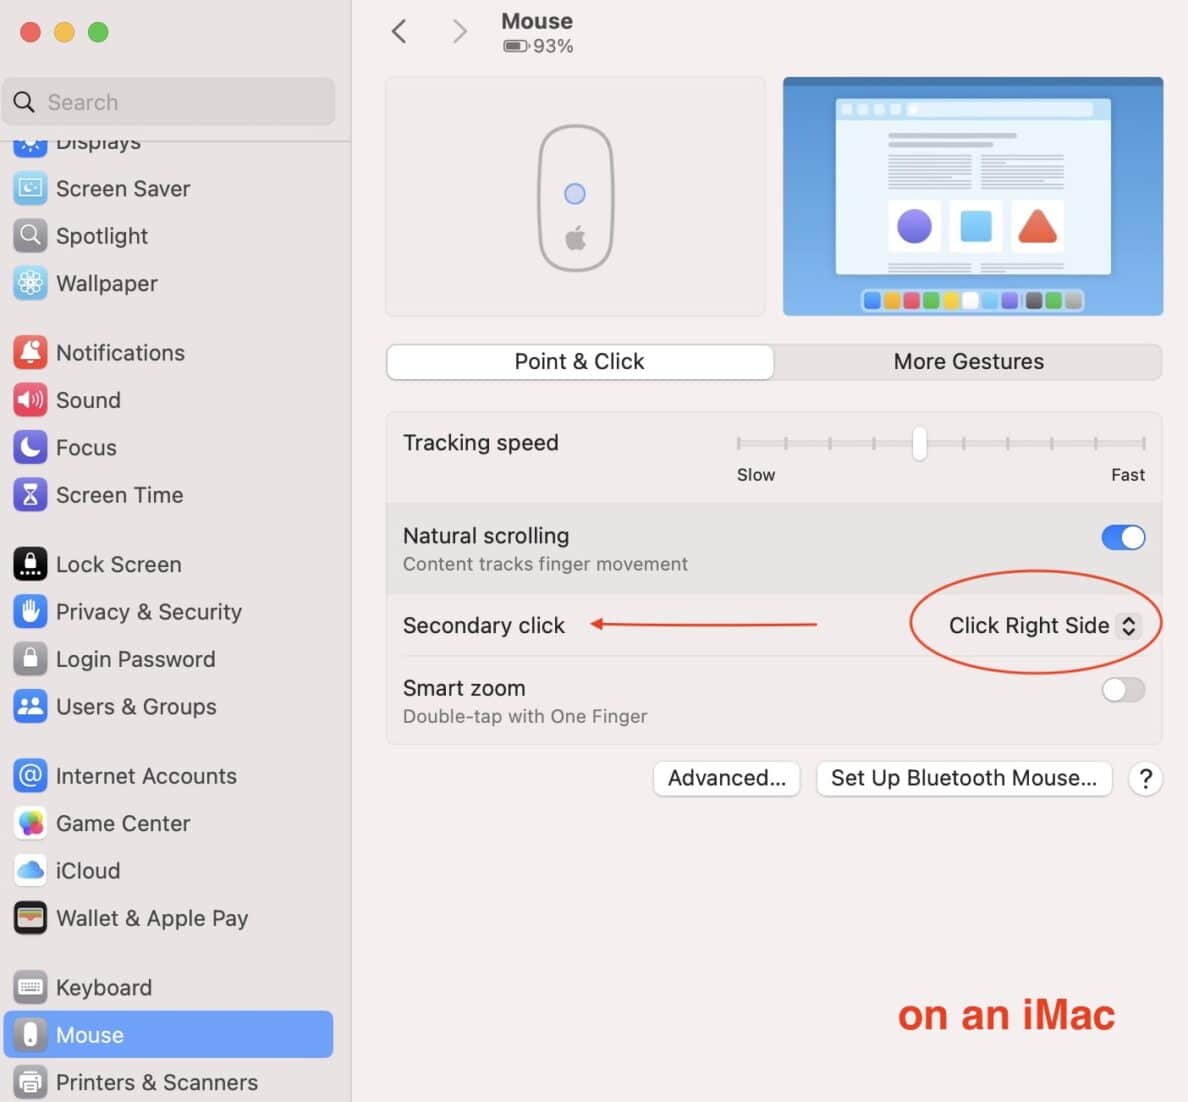The image size is (1188, 1102).
Task: Open Privacy & Security hand icon
Action: pos(30,612)
